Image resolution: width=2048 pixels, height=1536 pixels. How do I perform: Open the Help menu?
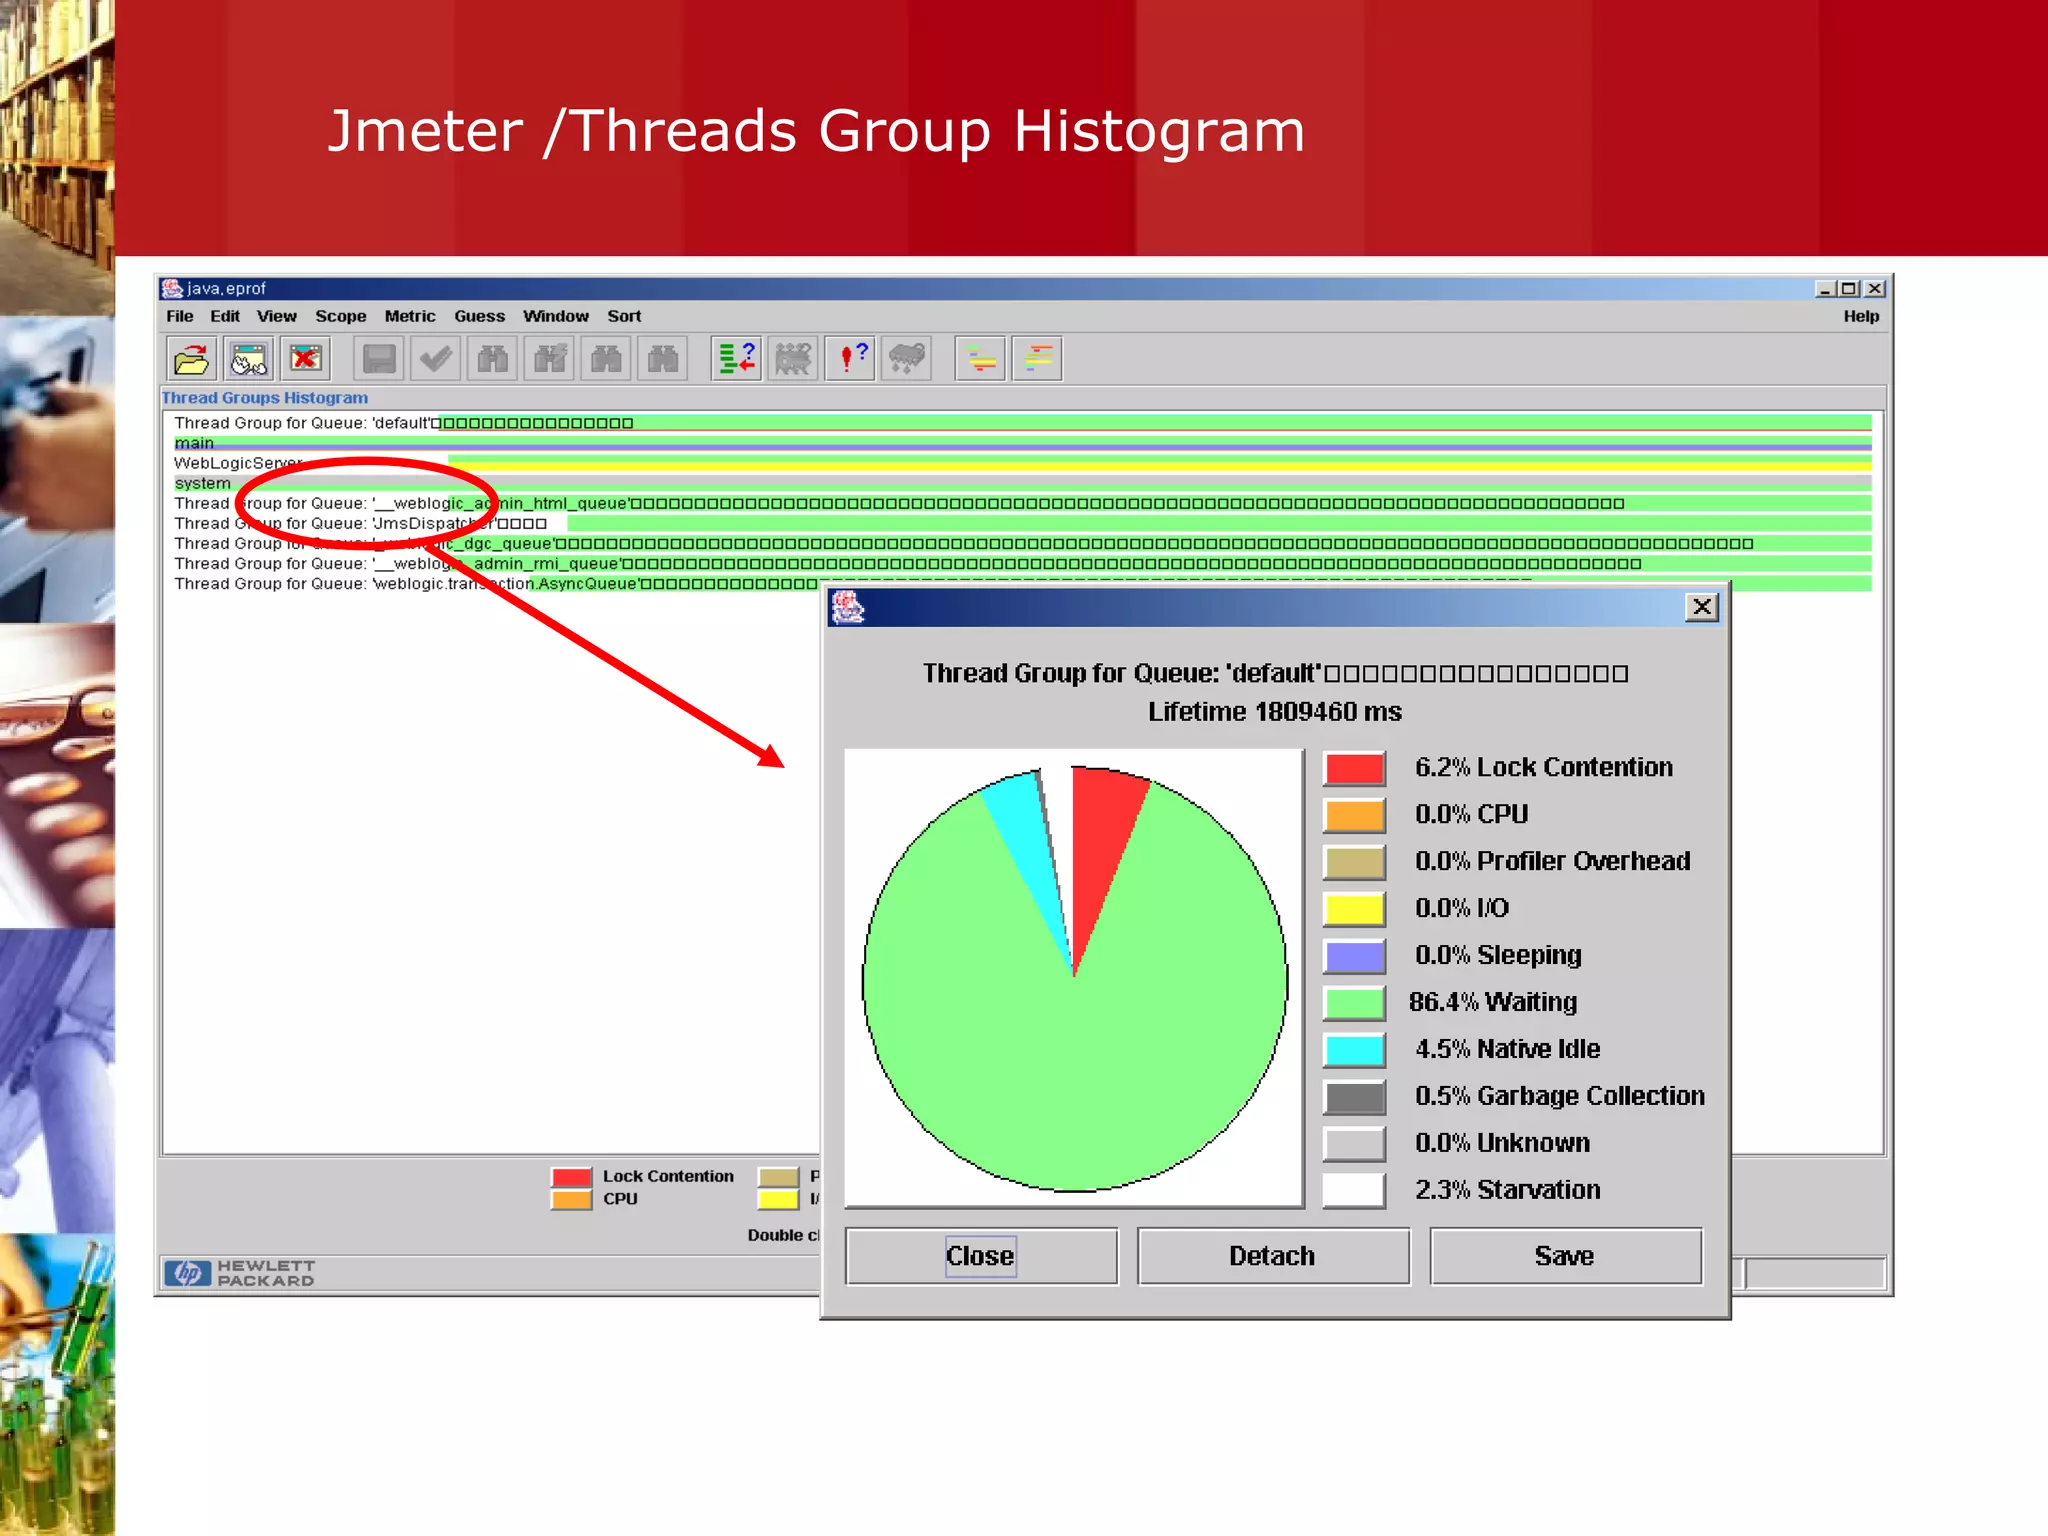[x=1862, y=316]
